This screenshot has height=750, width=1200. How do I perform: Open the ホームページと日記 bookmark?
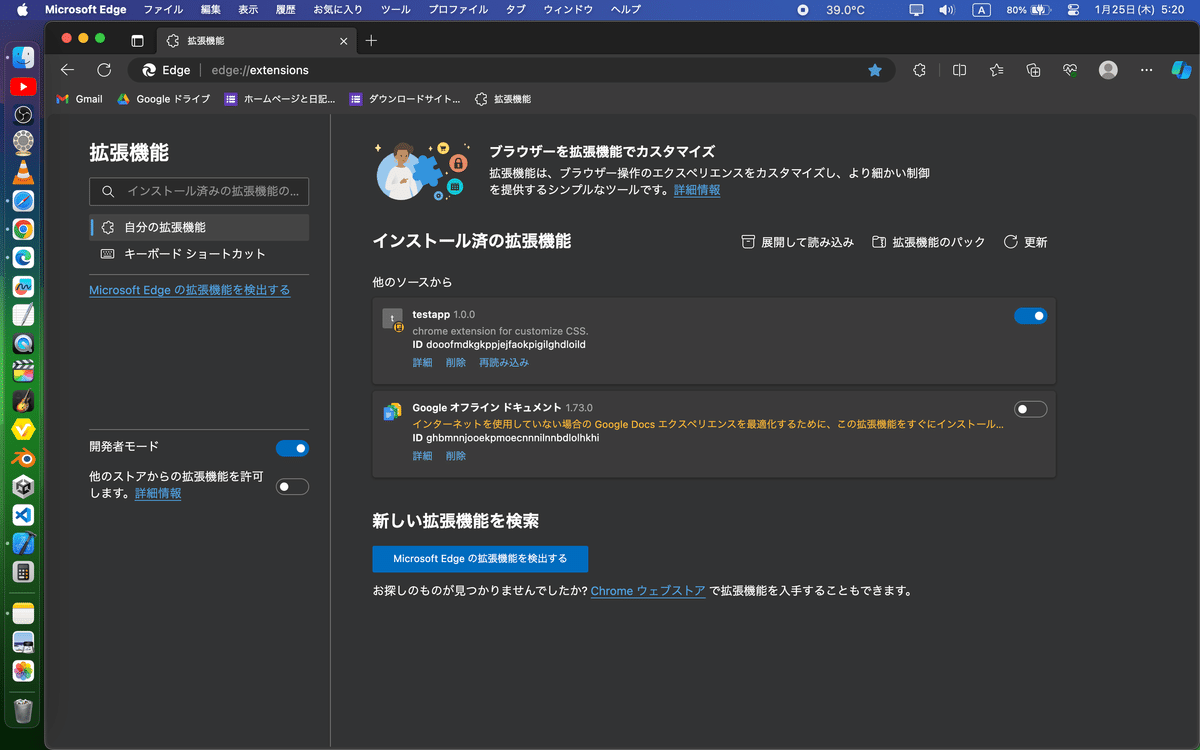click(280, 99)
